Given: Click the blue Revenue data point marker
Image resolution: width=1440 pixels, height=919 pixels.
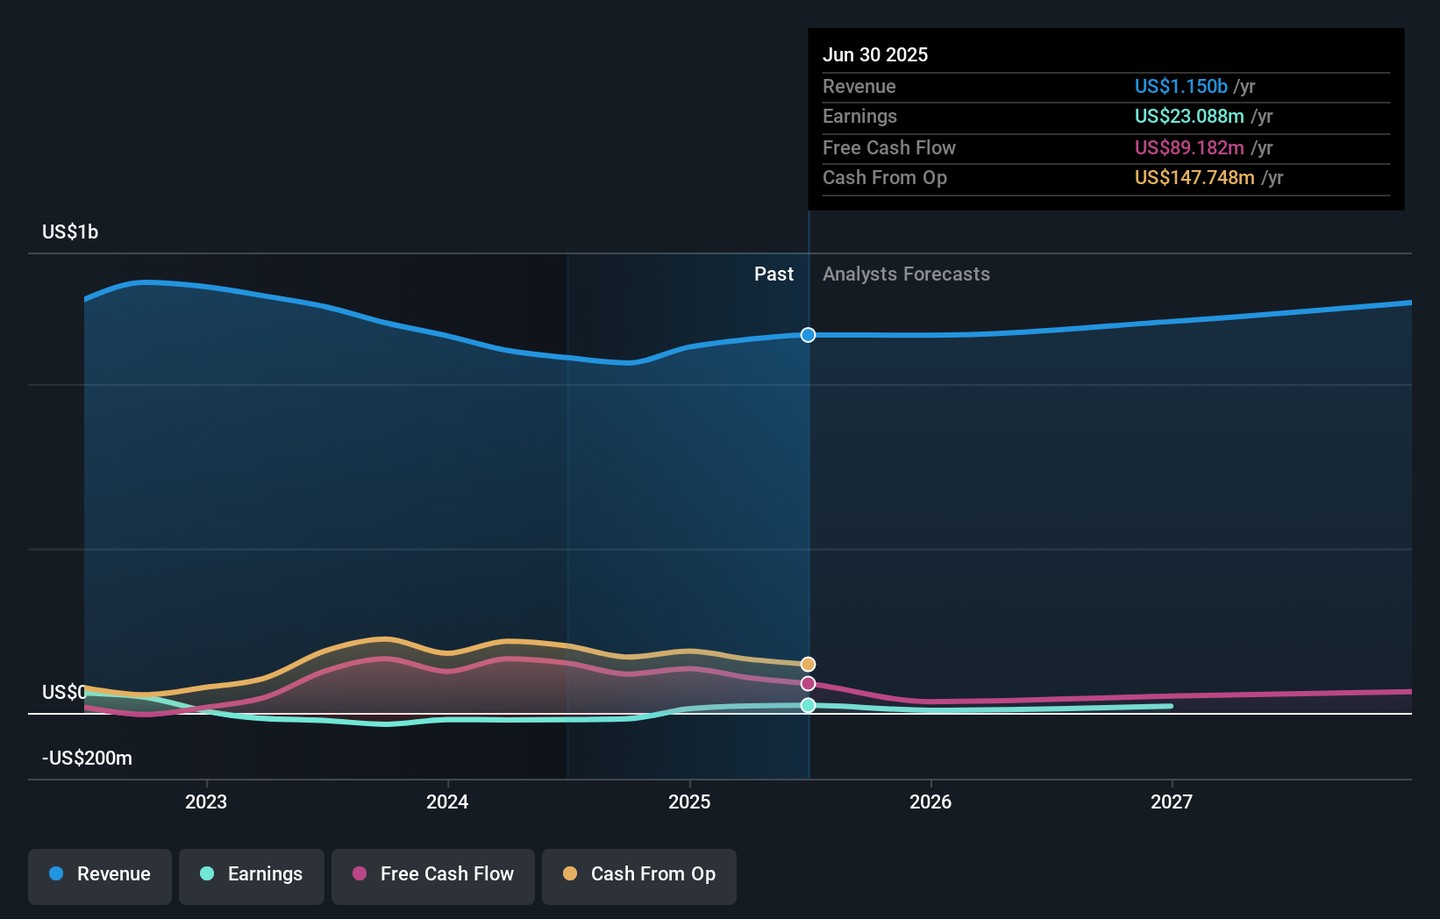Looking at the screenshot, I should tap(808, 335).
